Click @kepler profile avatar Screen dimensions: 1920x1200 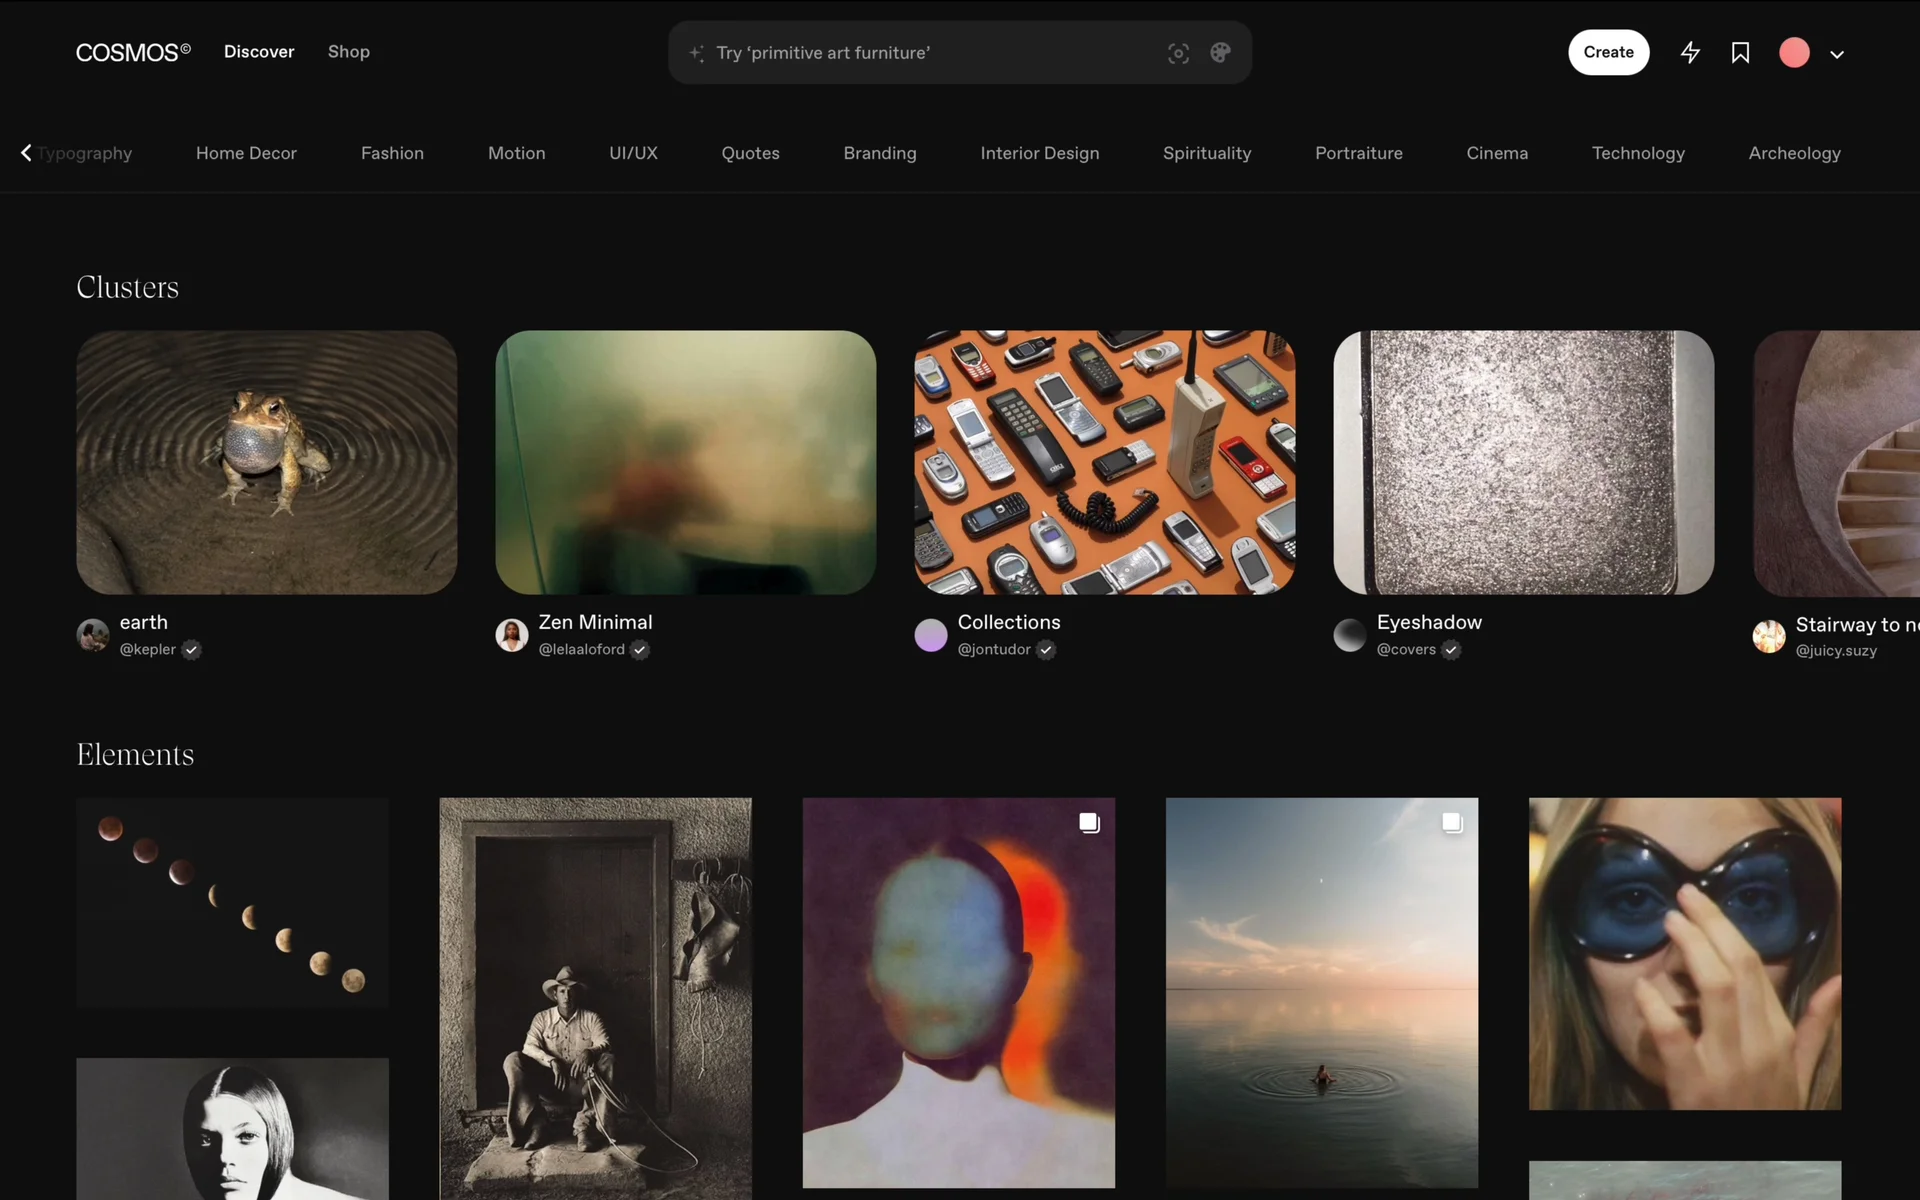click(x=93, y=635)
